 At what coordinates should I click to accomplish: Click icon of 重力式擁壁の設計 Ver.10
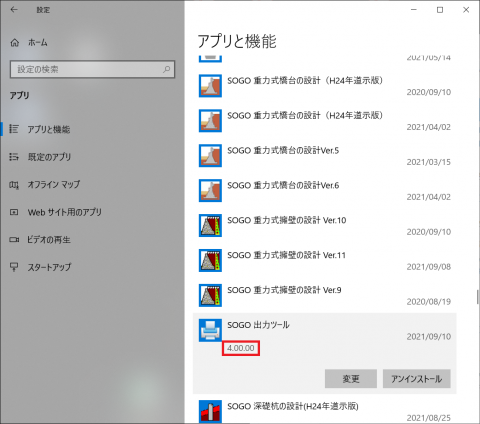pos(210,225)
